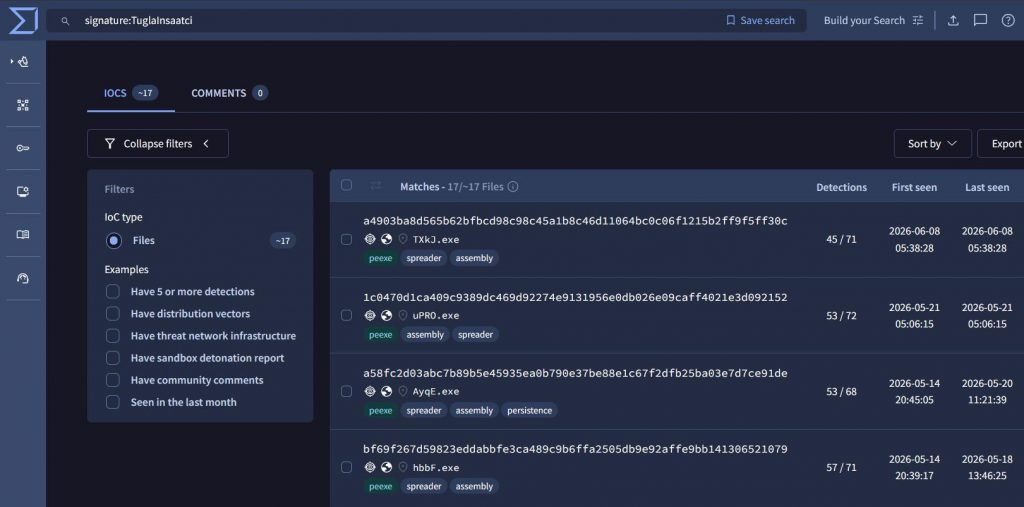Click the target icon for AyqE.exe

tap(370, 391)
